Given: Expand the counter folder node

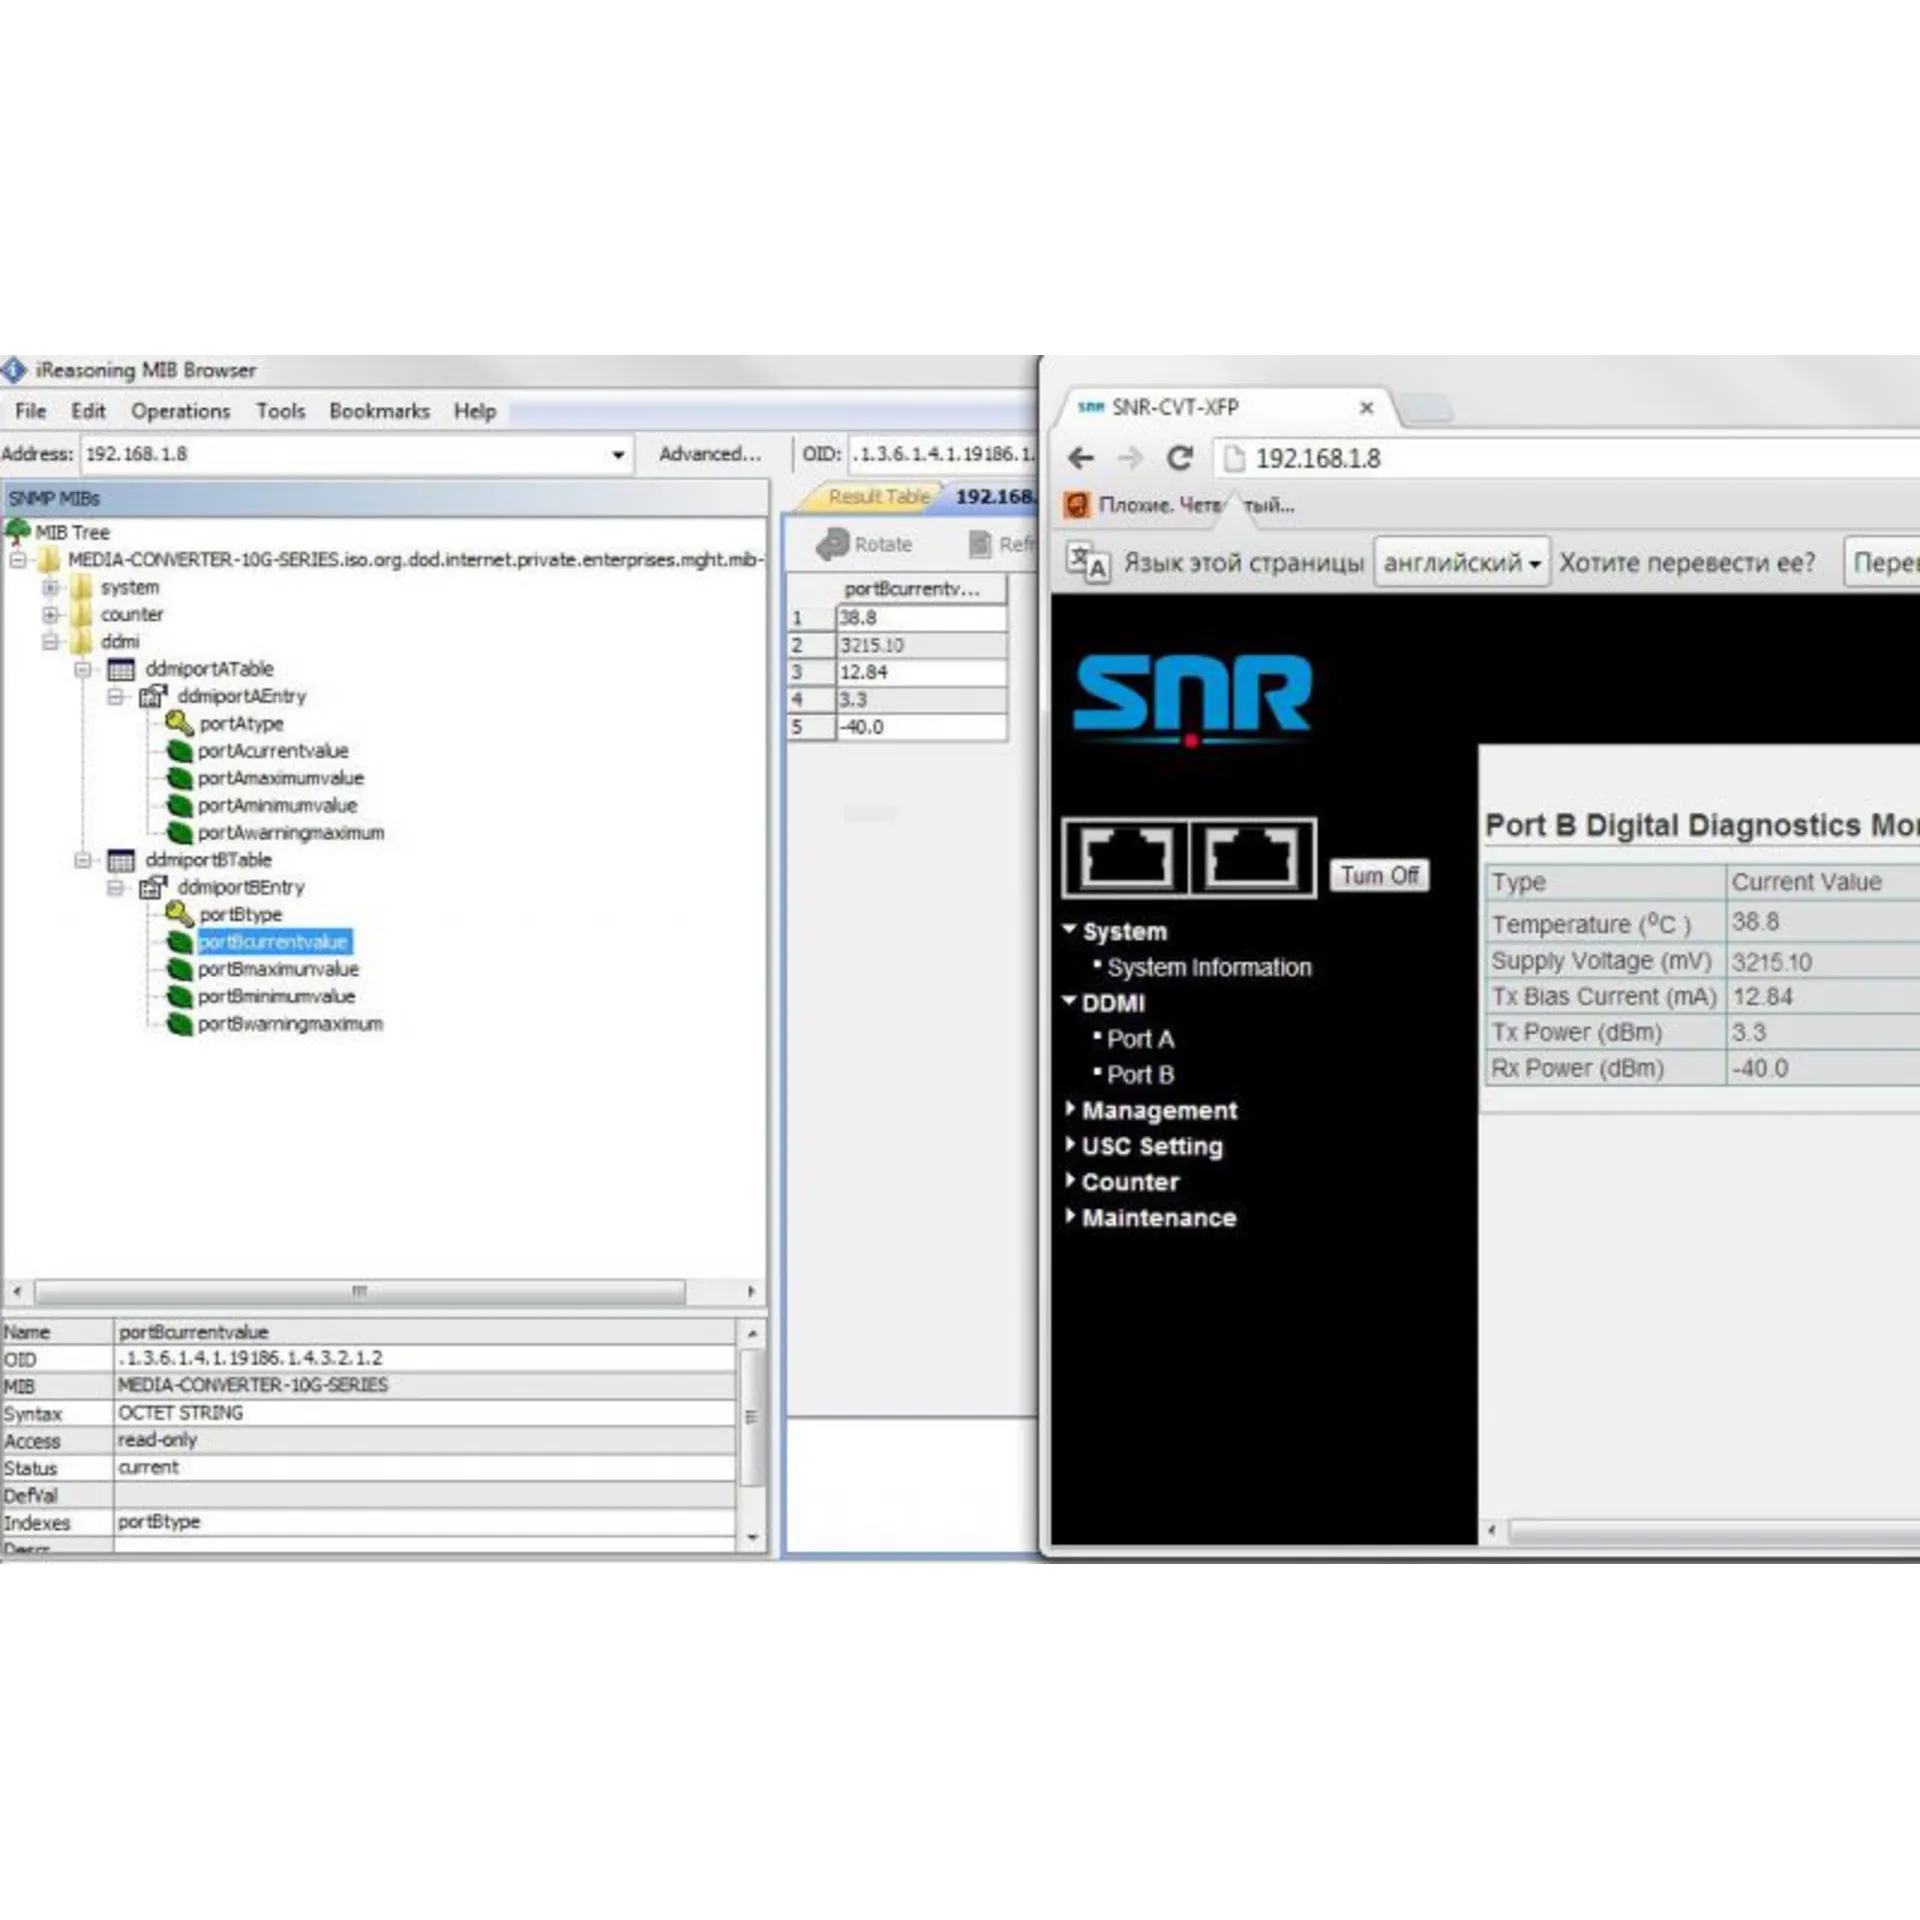Looking at the screenshot, I should (50, 615).
